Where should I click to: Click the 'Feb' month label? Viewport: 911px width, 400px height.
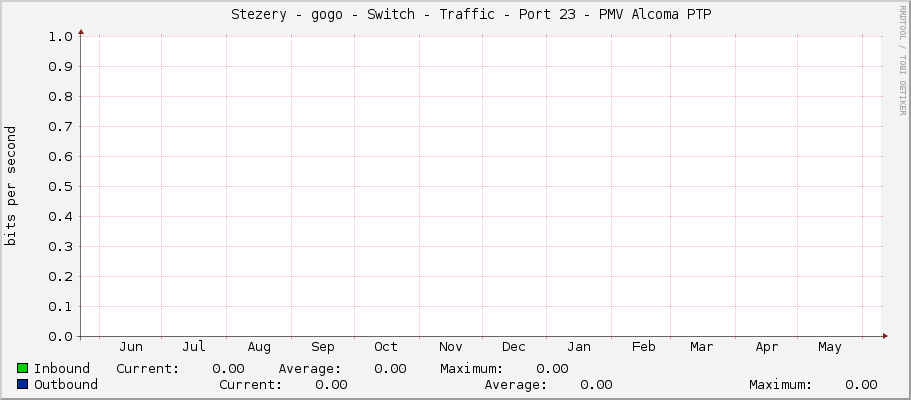click(643, 347)
